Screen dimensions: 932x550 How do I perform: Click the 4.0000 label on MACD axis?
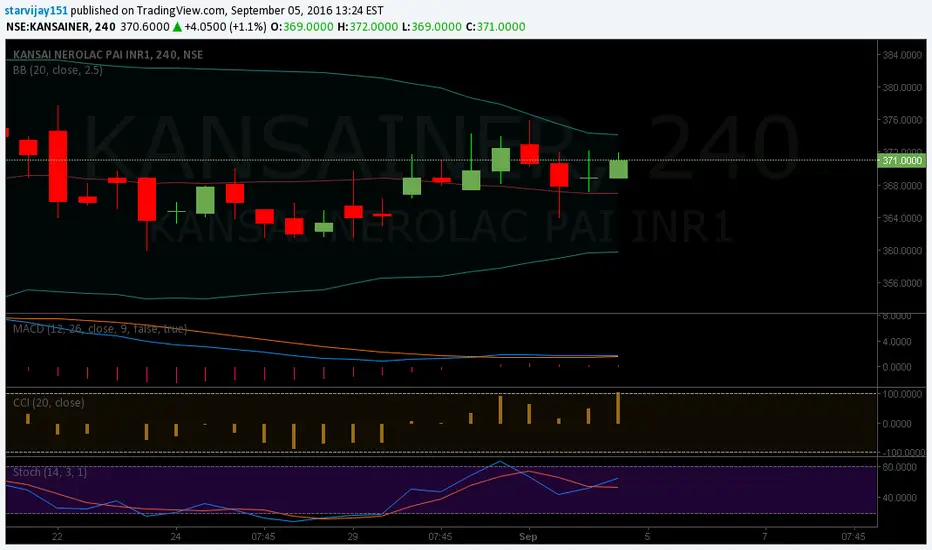(897, 342)
